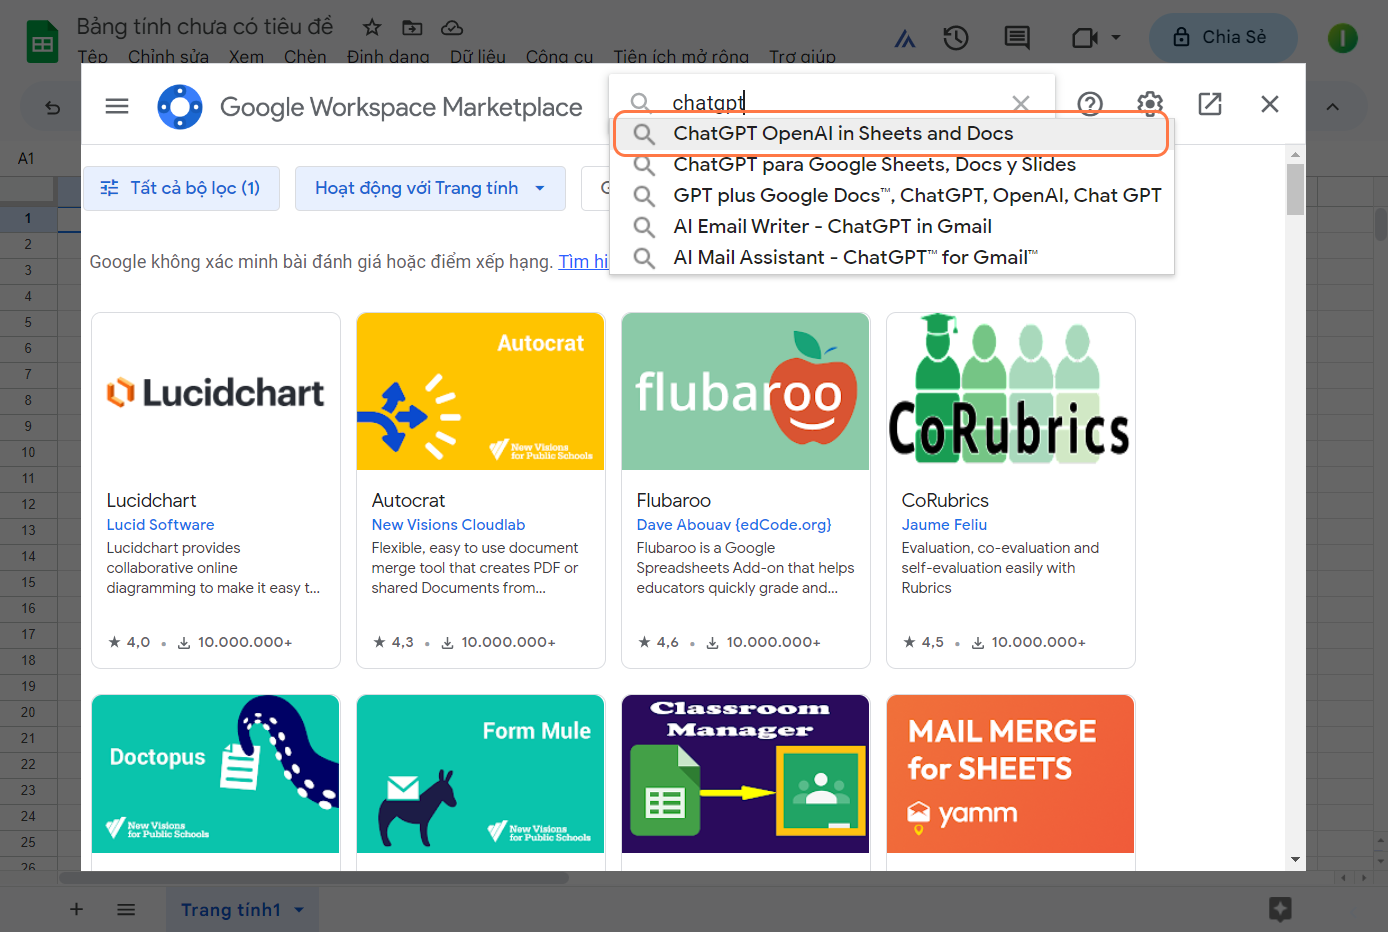Open 'Tất cả bộ lọc (1)' filters
Screen dimensions: 1388x932
(x=181, y=188)
